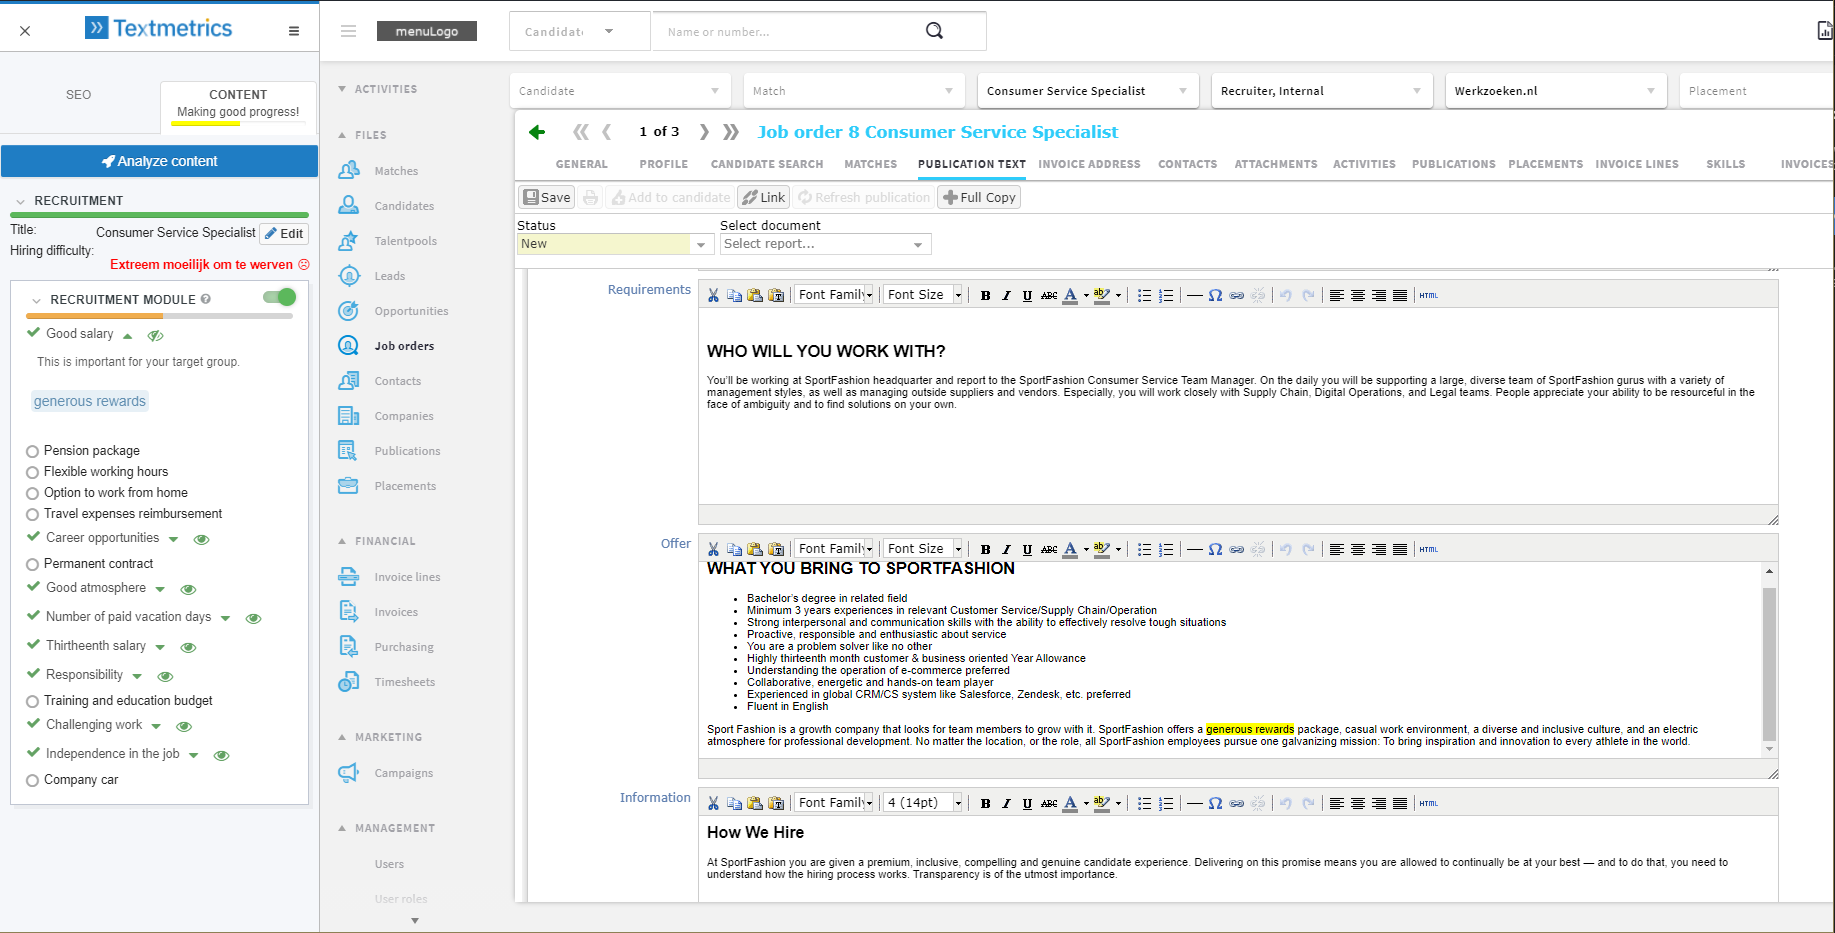The height and width of the screenshot is (933, 1835).
Task: Select Travel expenses reimbursement option
Action: [x=32, y=514]
